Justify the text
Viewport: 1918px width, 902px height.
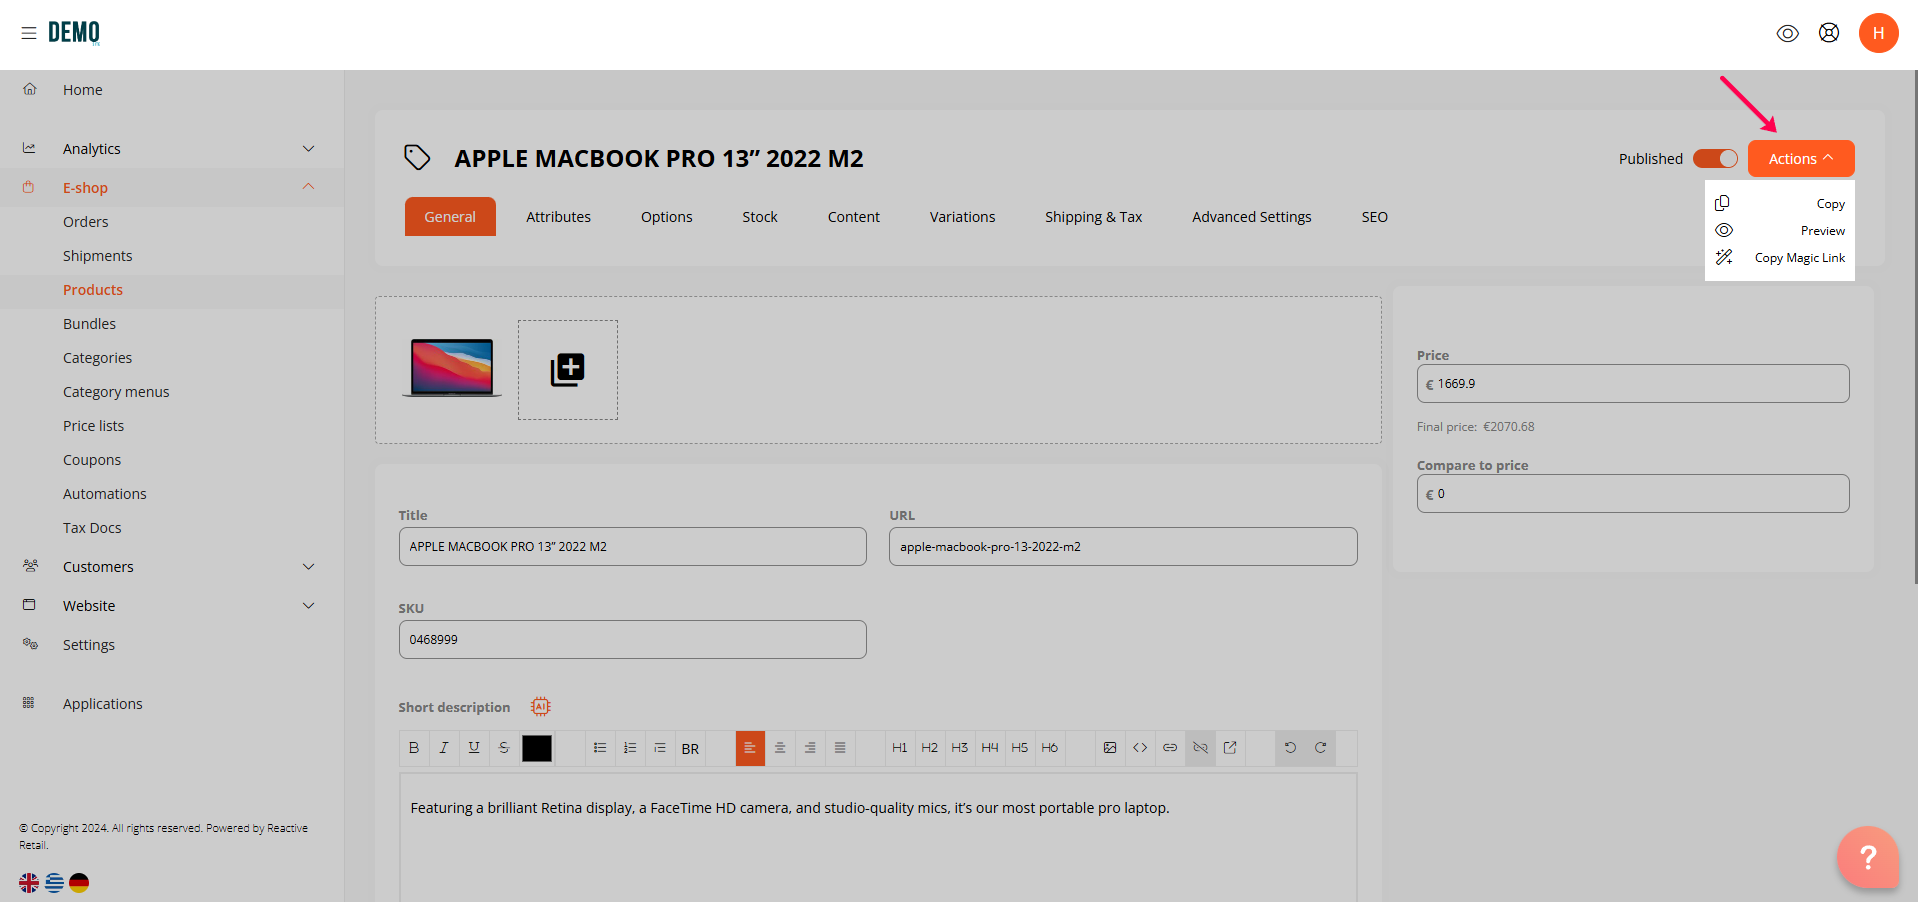[840, 748]
